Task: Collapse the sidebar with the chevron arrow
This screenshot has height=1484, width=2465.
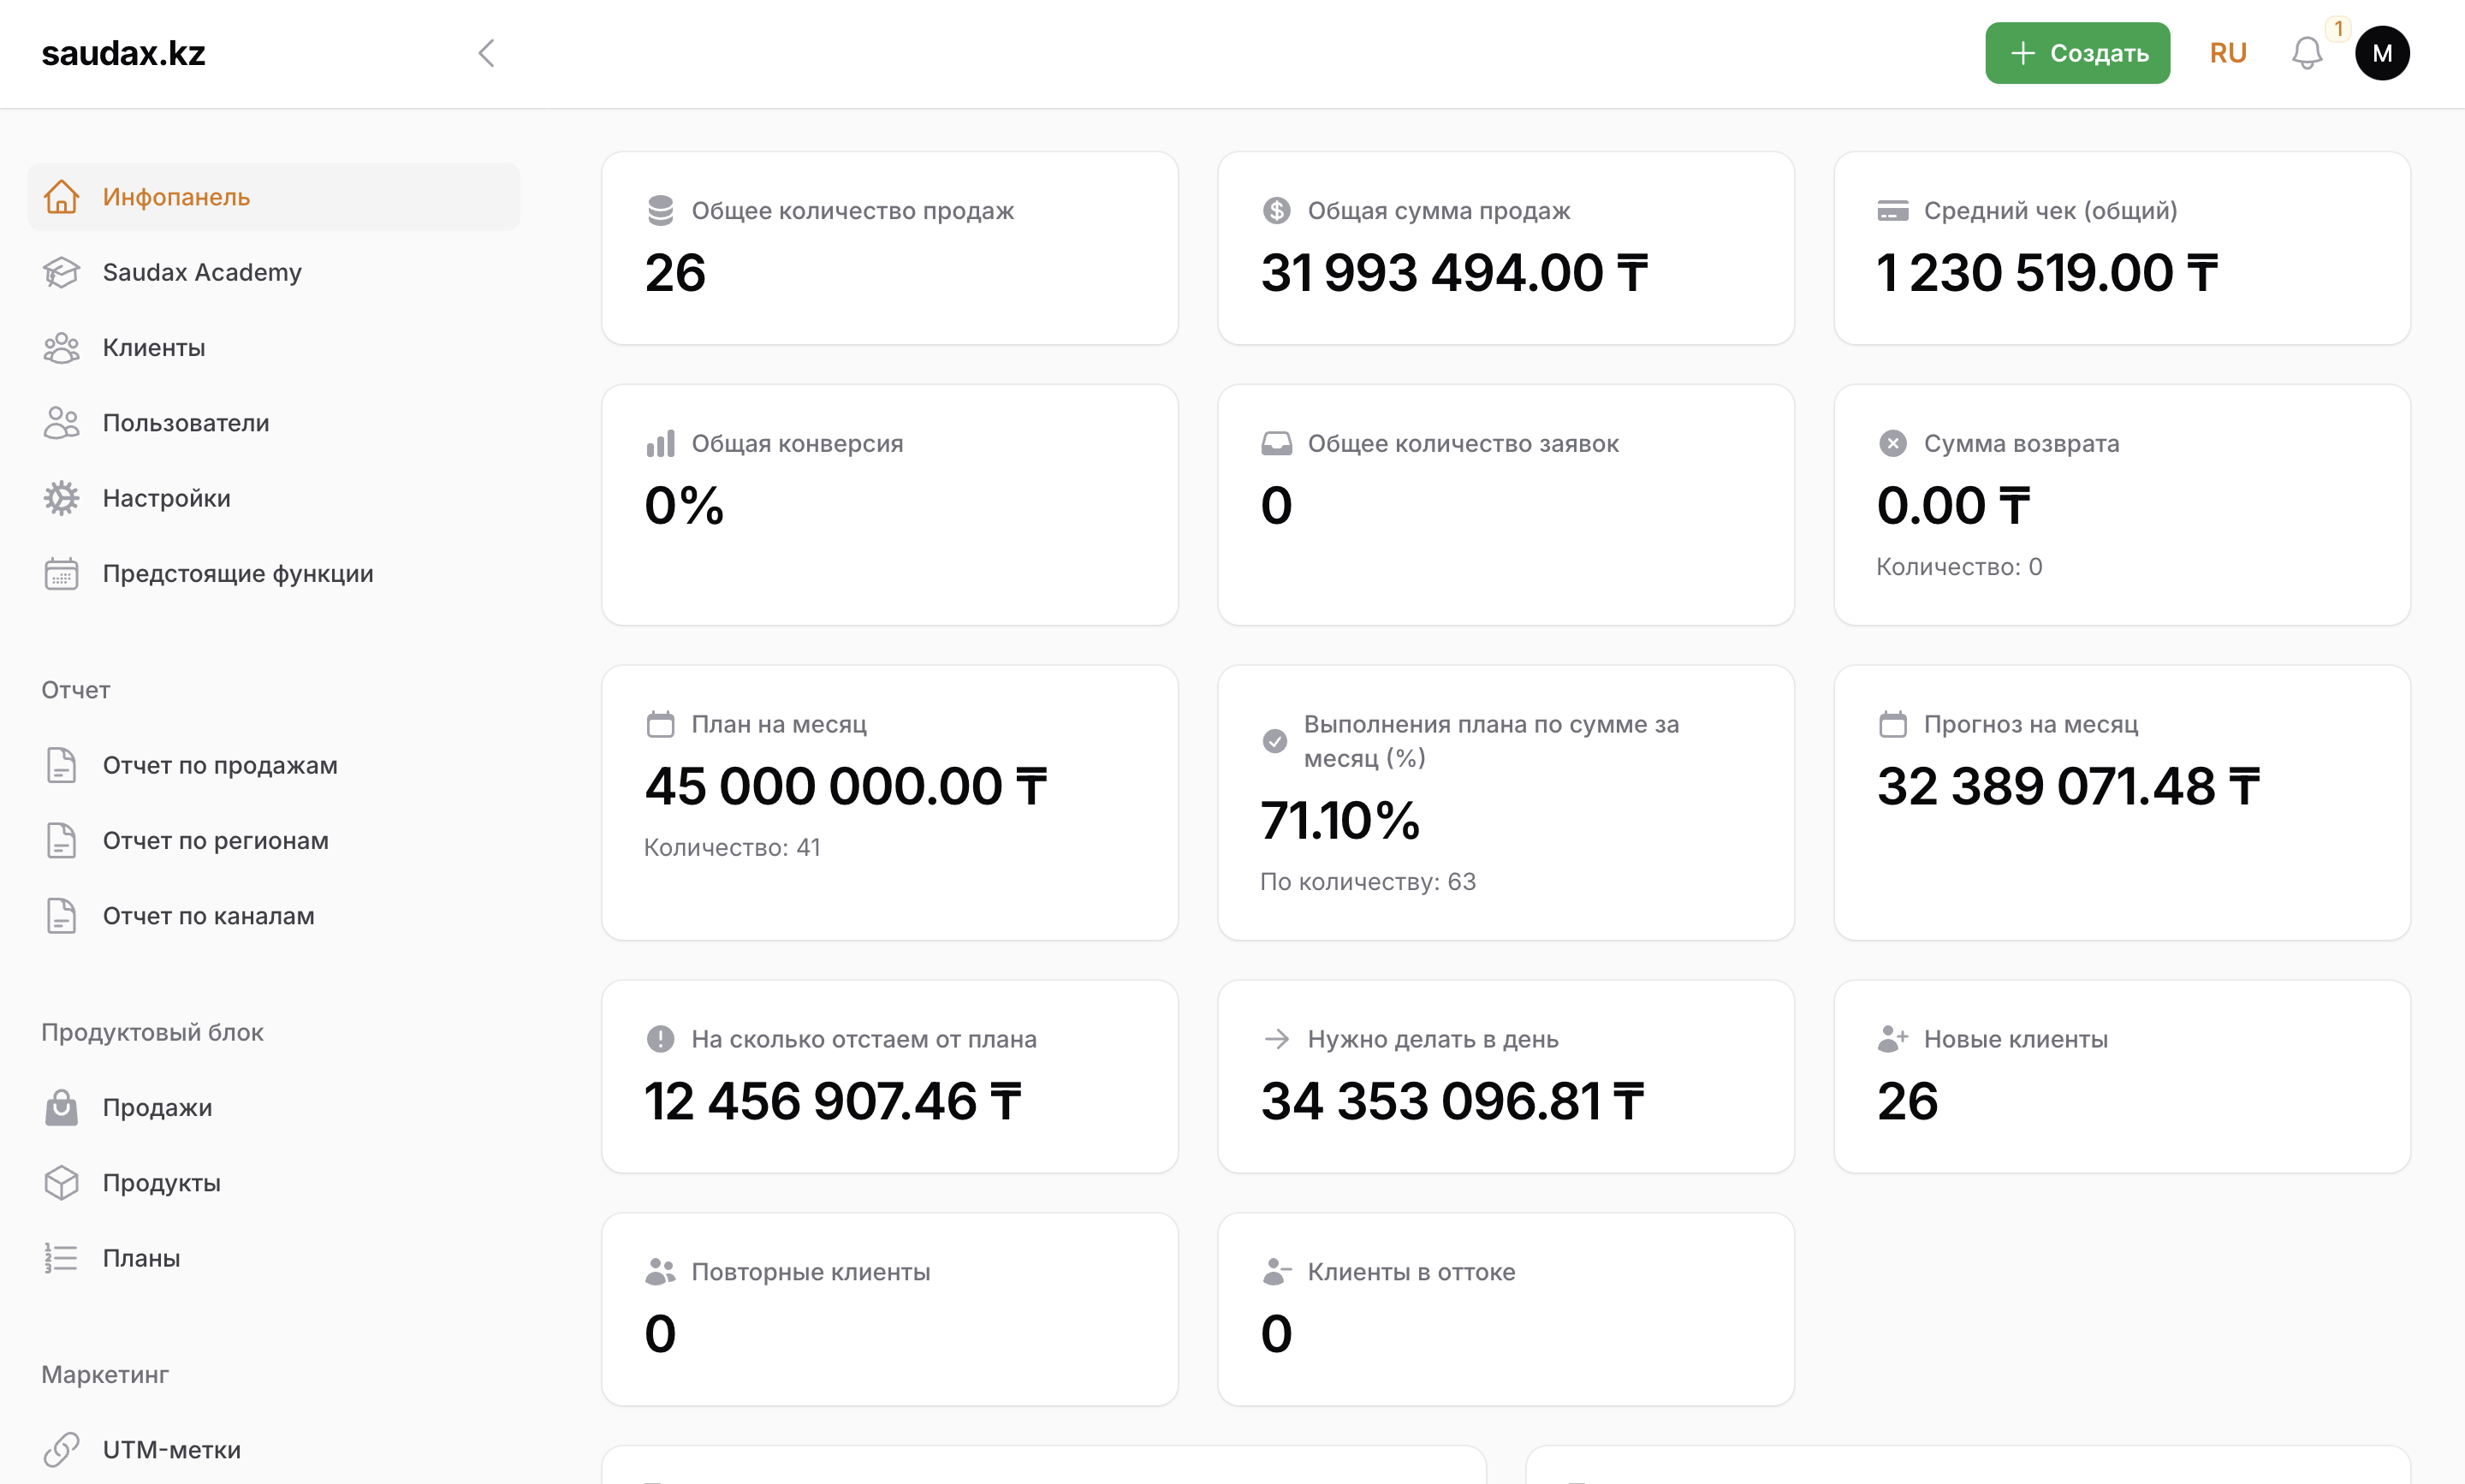Action: pos(486,53)
